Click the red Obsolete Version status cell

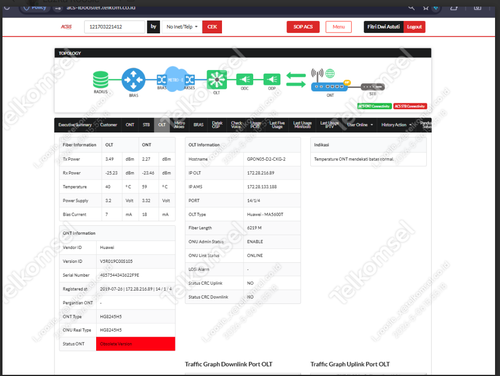pos(135,344)
